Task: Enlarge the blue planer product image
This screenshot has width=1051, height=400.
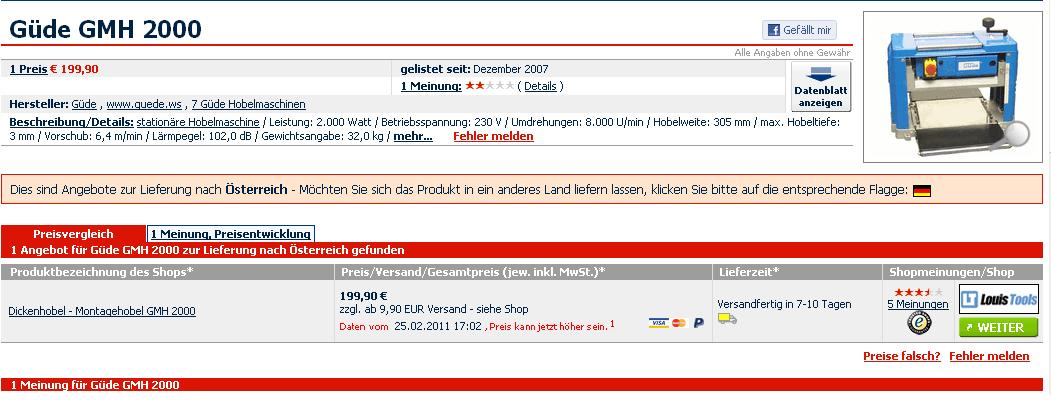Action: tap(954, 86)
